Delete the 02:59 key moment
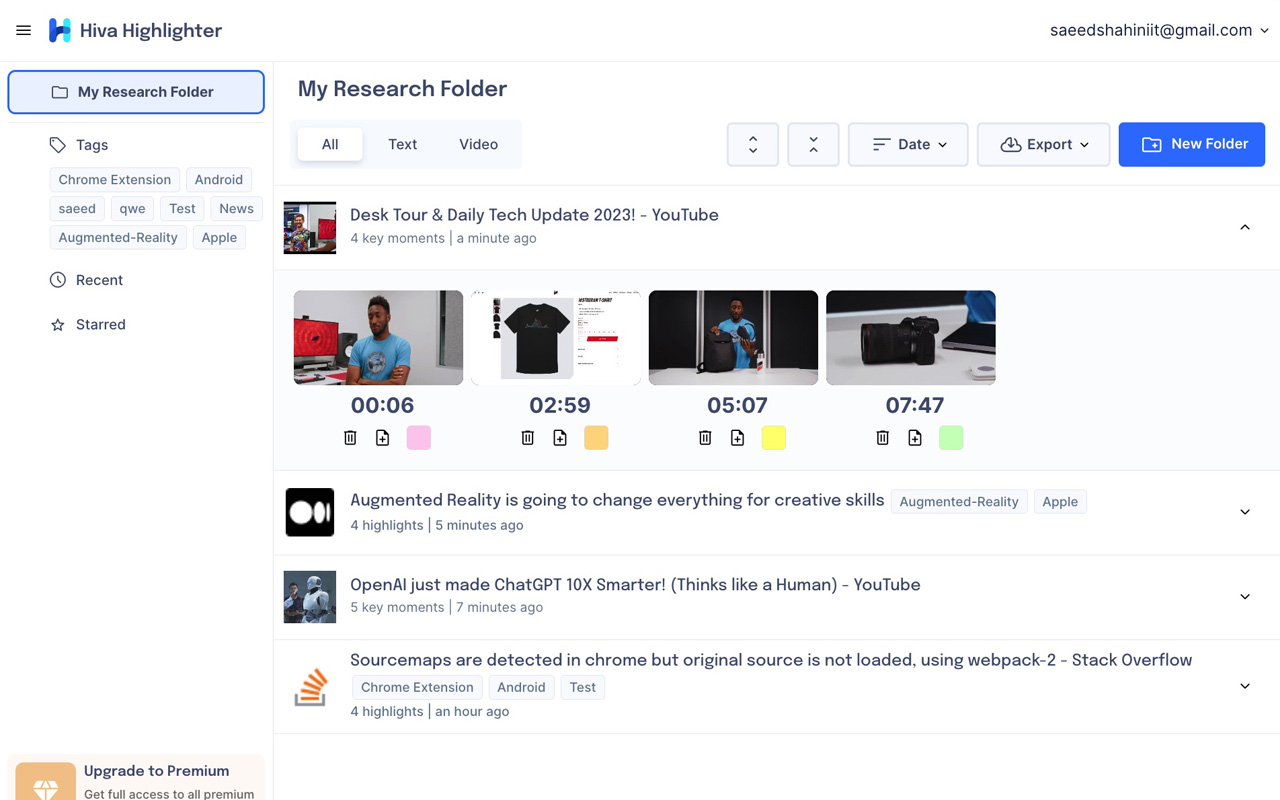The width and height of the screenshot is (1280, 800). click(x=528, y=437)
